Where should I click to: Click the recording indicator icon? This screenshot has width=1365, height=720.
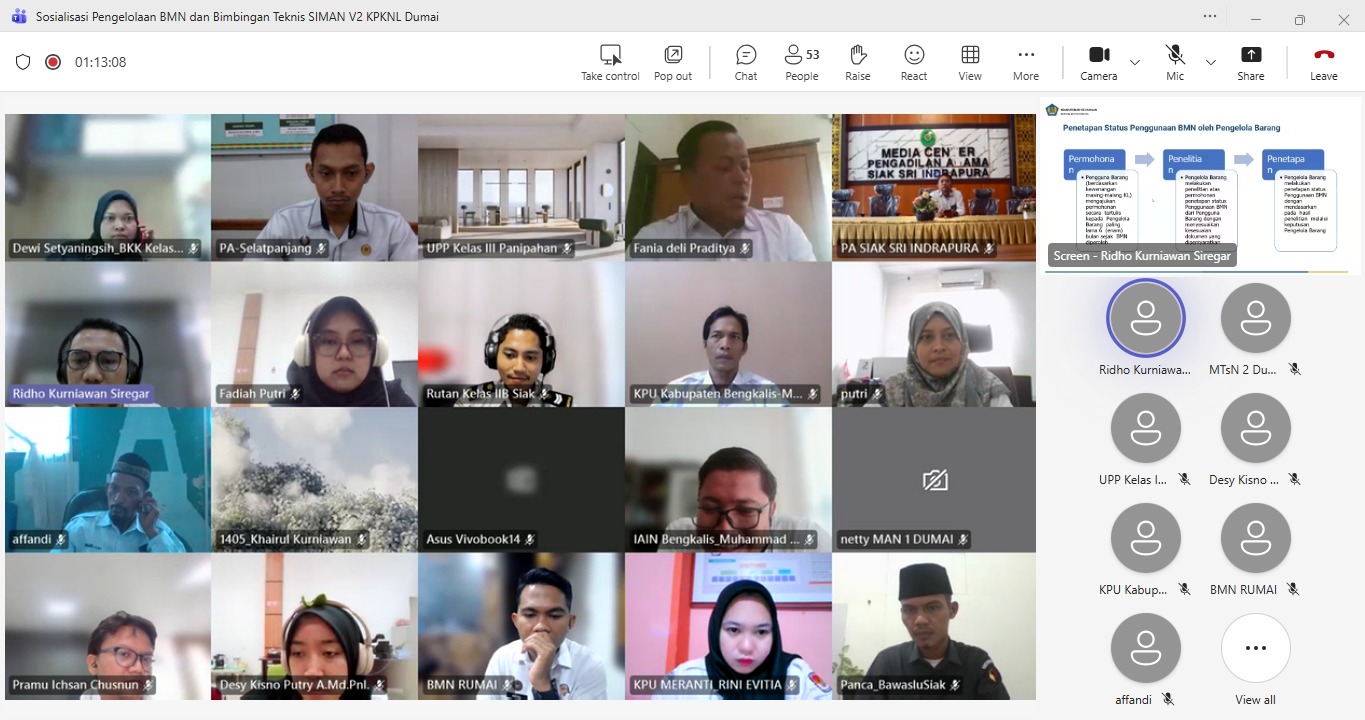pos(53,62)
